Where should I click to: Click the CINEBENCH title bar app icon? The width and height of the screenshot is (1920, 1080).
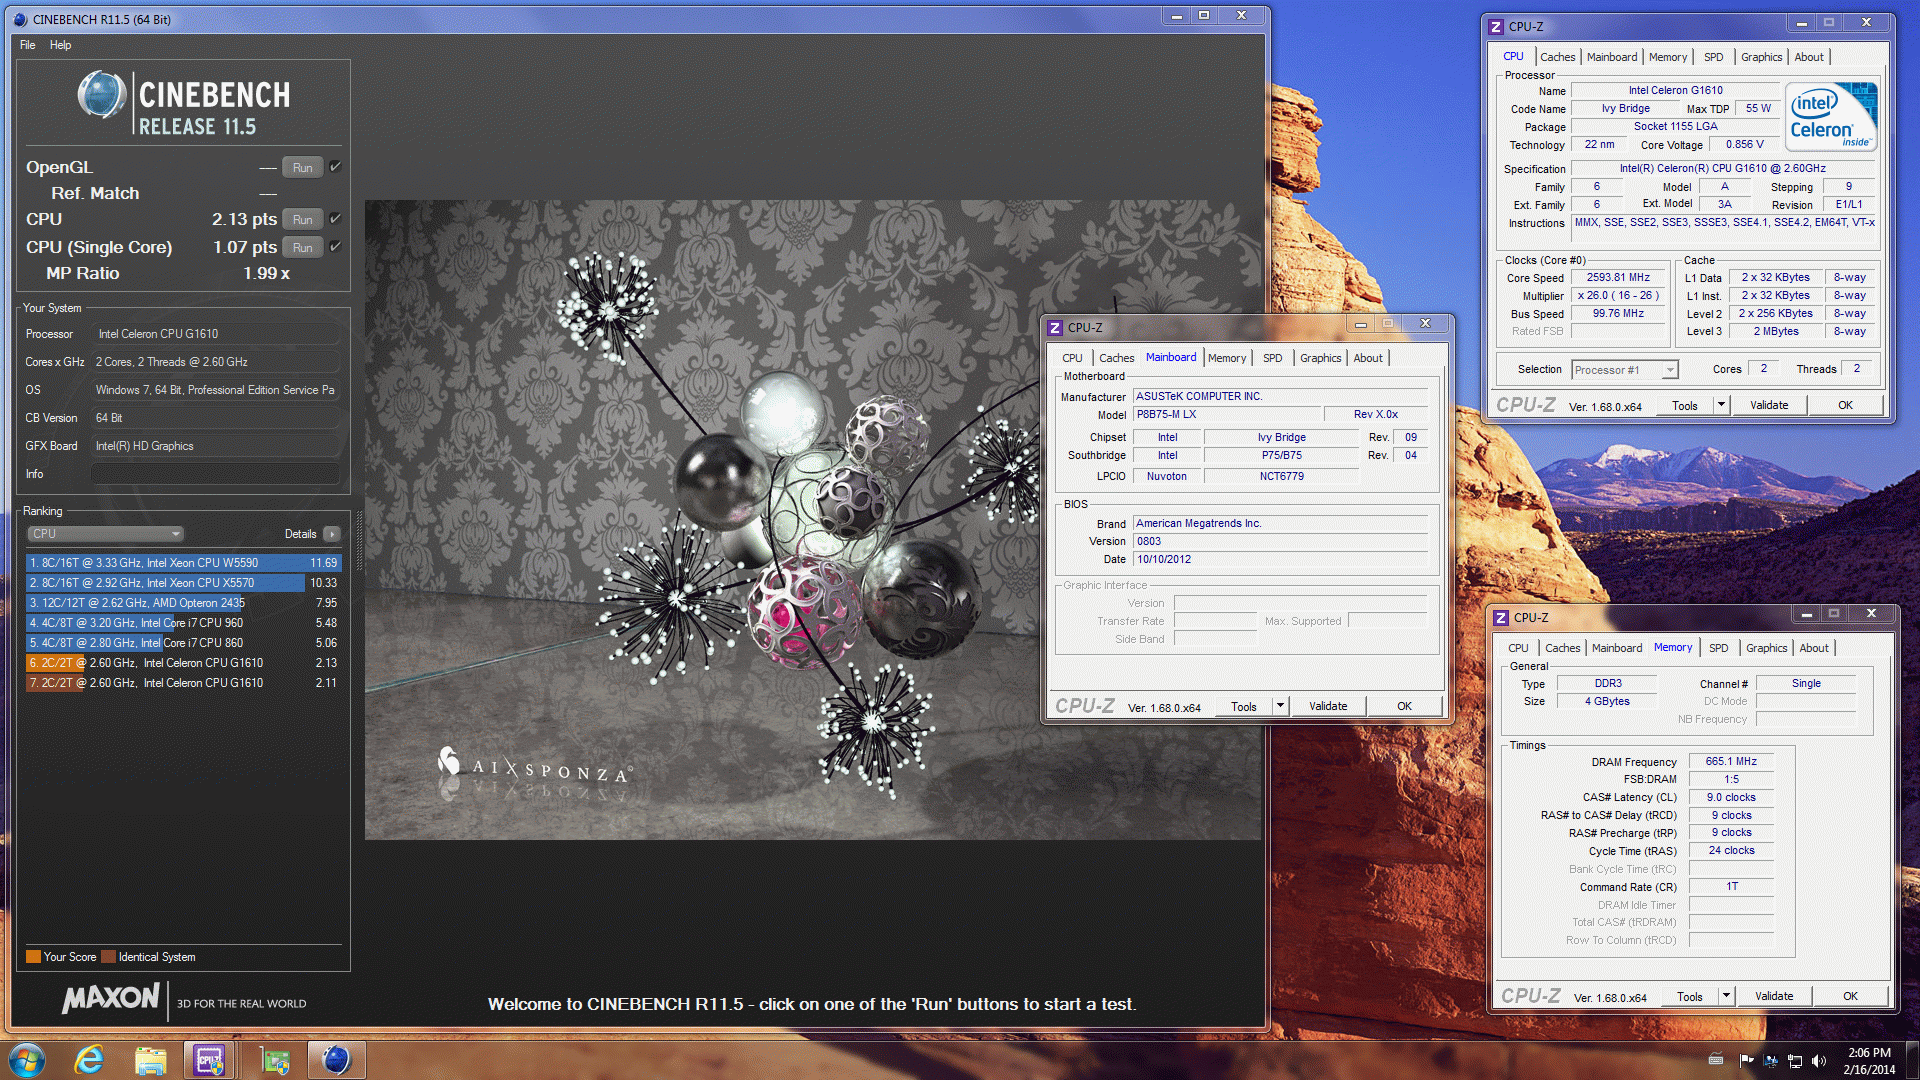tap(20, 19)
